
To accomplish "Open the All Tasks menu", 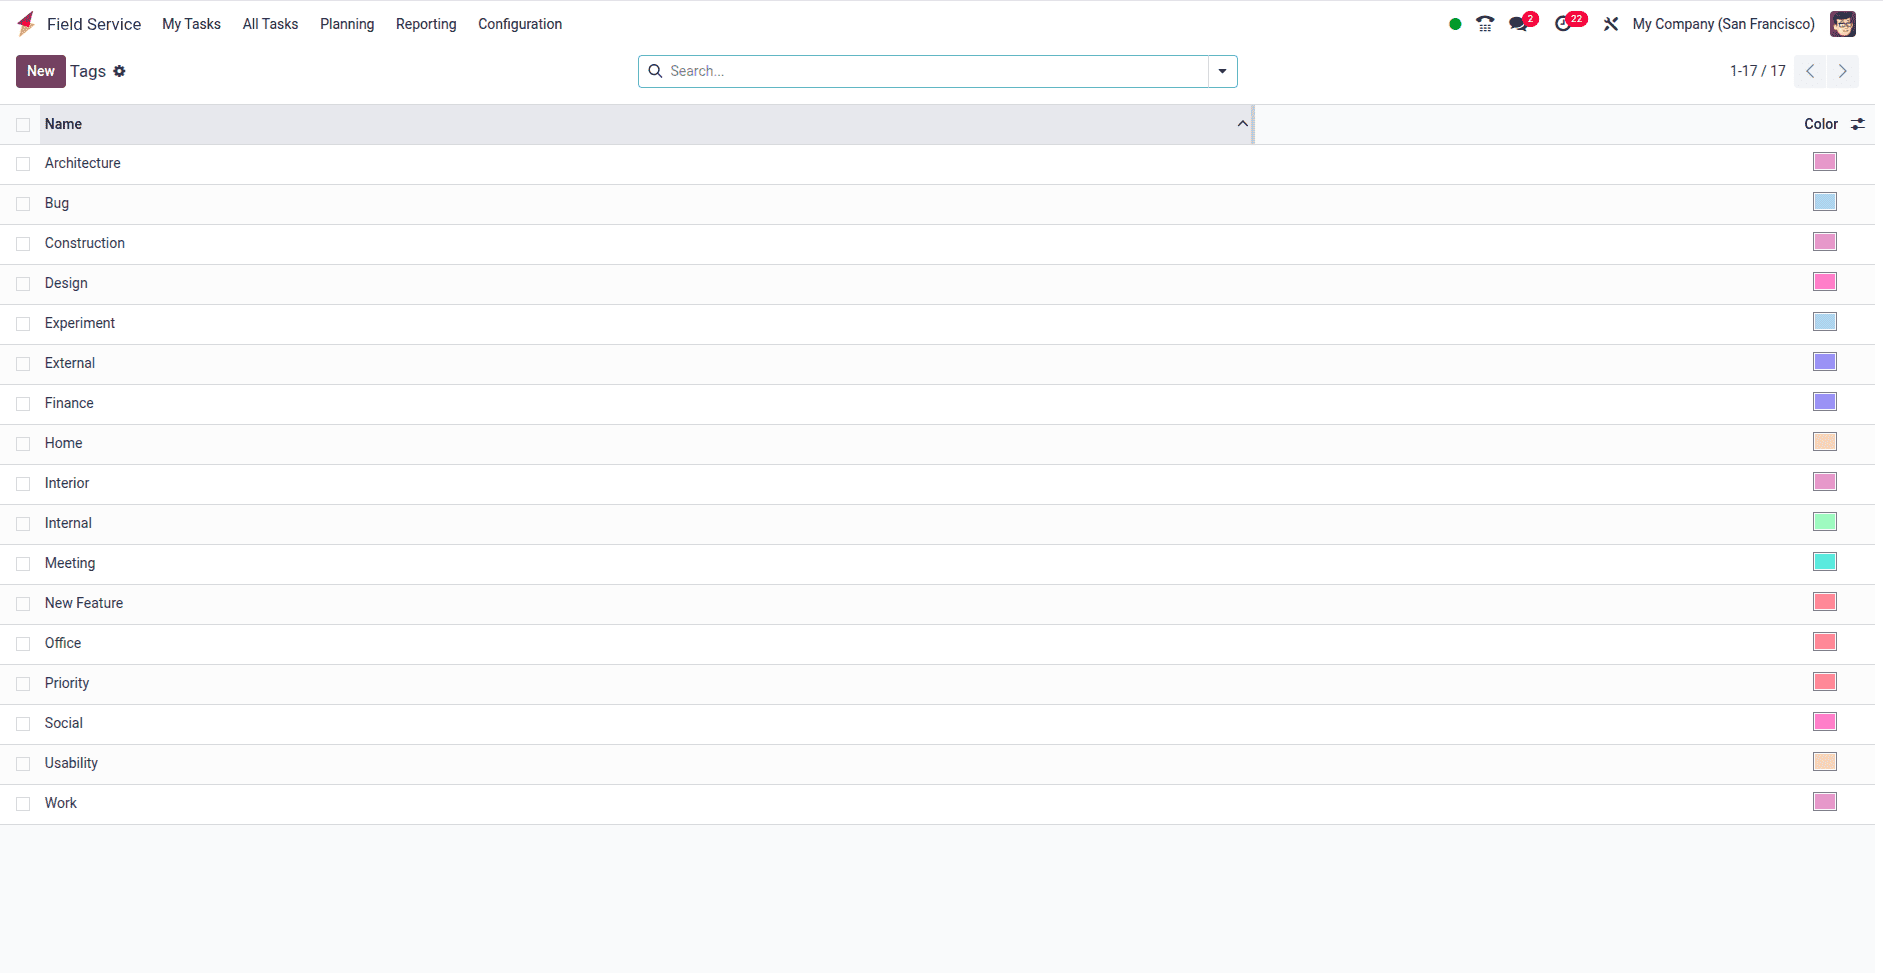I will [x=270, y=24].
